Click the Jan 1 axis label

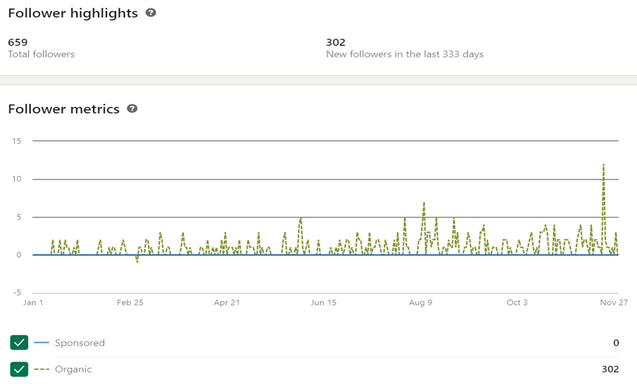33,302
